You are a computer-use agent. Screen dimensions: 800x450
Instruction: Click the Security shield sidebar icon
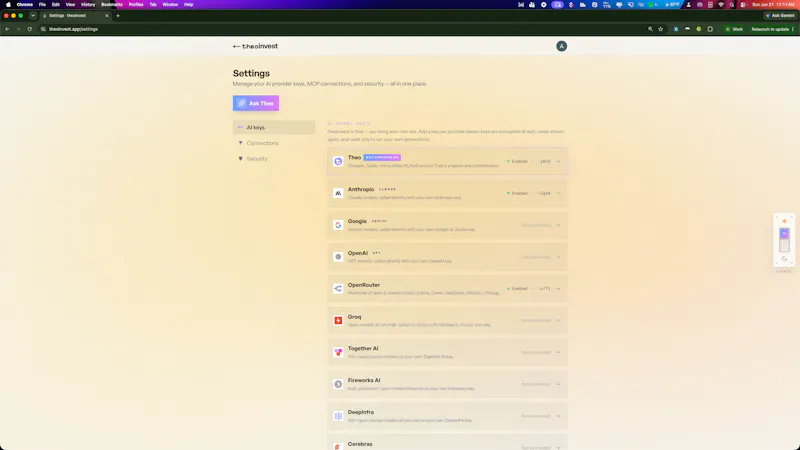click(240, 159)
